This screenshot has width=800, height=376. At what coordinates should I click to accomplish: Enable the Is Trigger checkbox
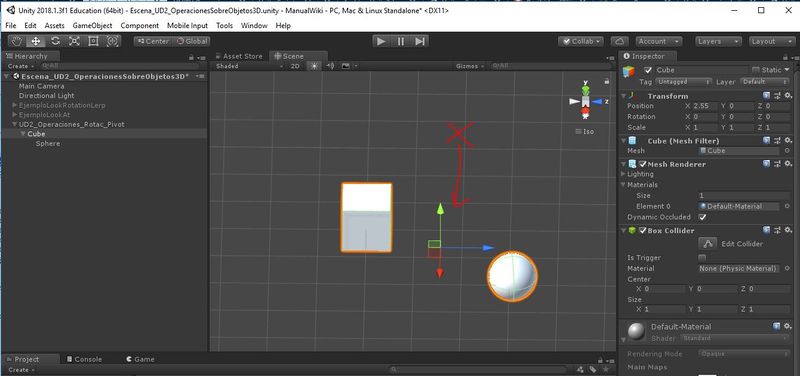pyautogui.click(x=703, y=258)
